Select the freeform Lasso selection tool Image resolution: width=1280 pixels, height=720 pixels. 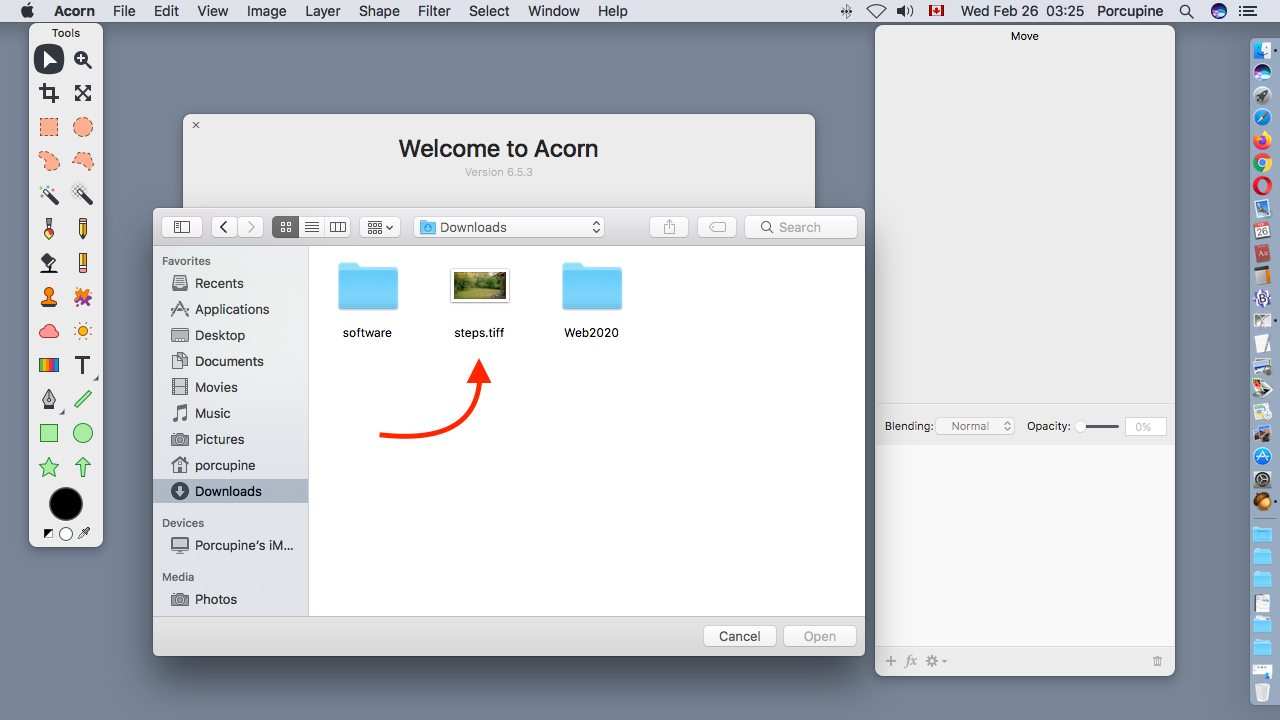pos(49,161)
